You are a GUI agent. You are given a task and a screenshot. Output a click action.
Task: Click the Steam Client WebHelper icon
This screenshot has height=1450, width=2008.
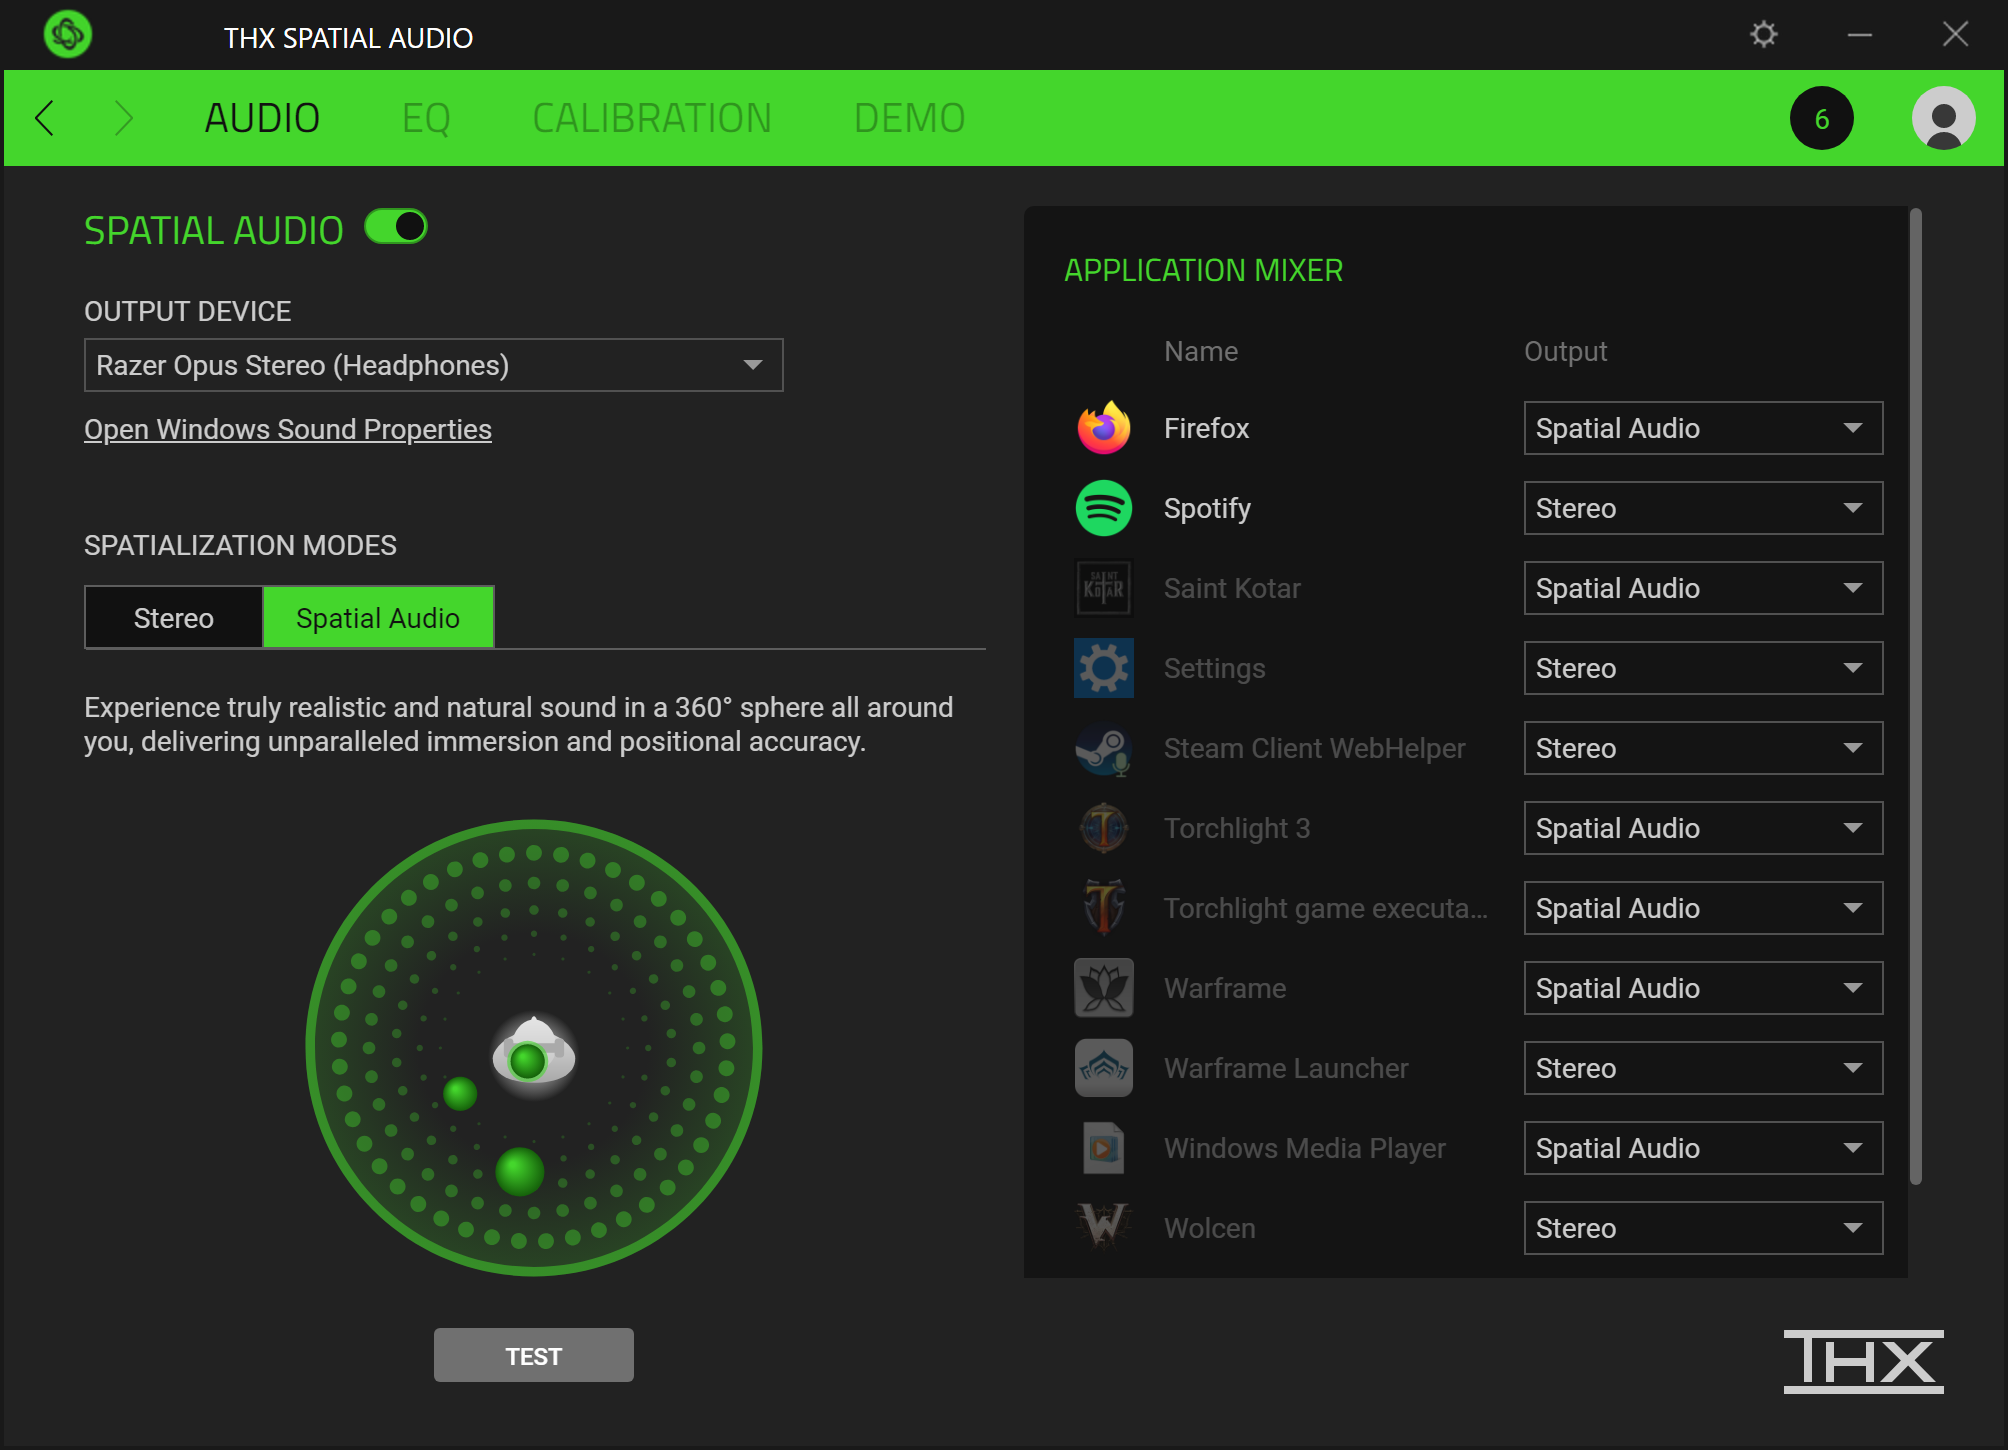1103,748
